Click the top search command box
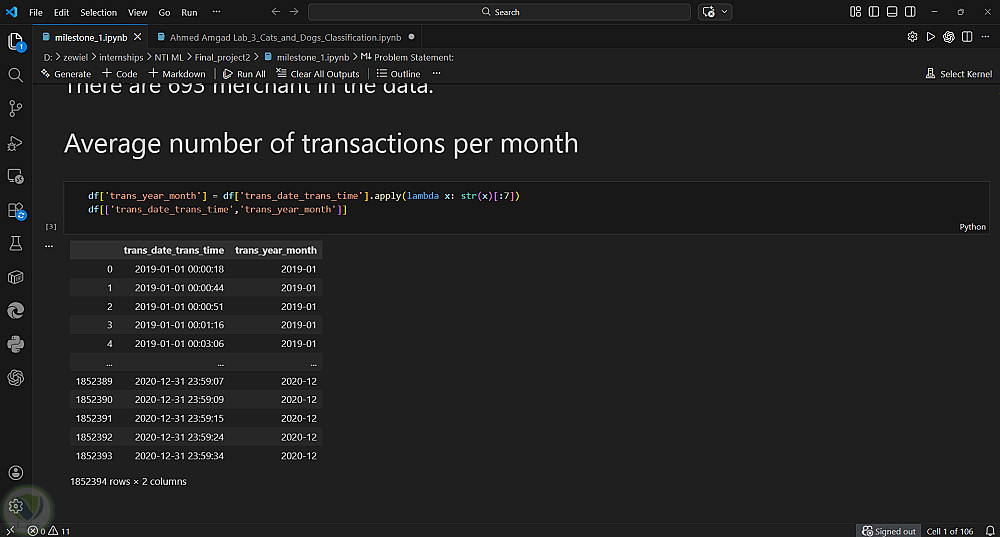Screen dimensions: 1000x537 [x=500, y=12]
